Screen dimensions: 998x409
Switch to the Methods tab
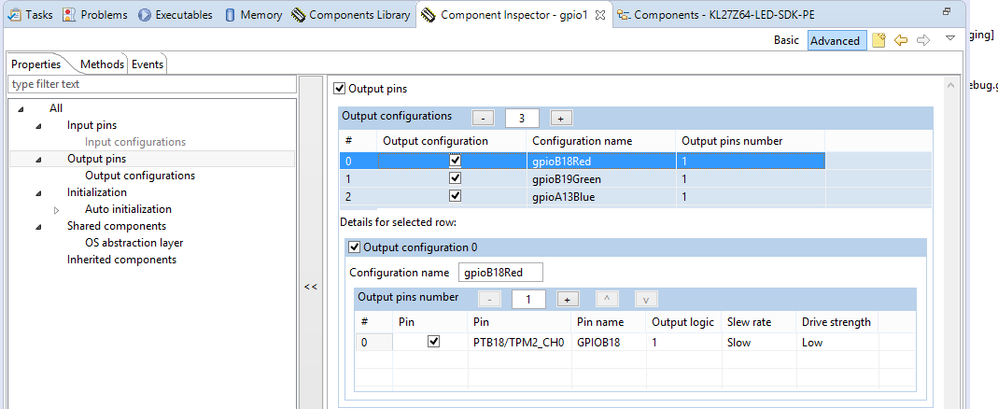101,64
